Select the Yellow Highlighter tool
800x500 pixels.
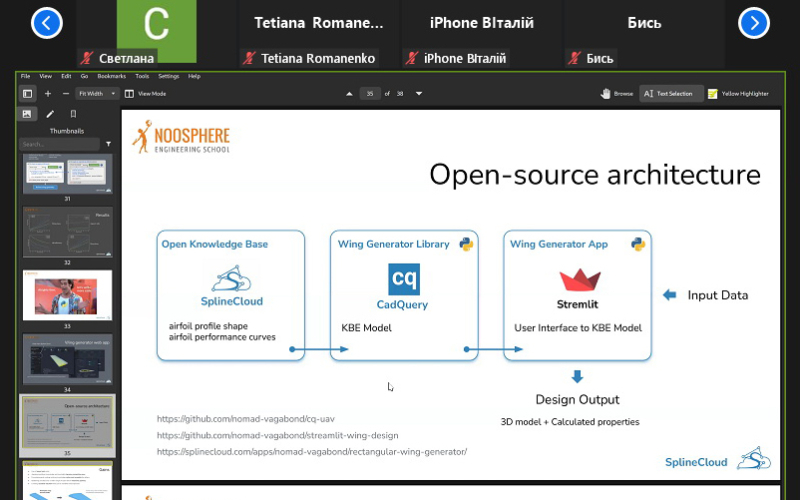738,93
